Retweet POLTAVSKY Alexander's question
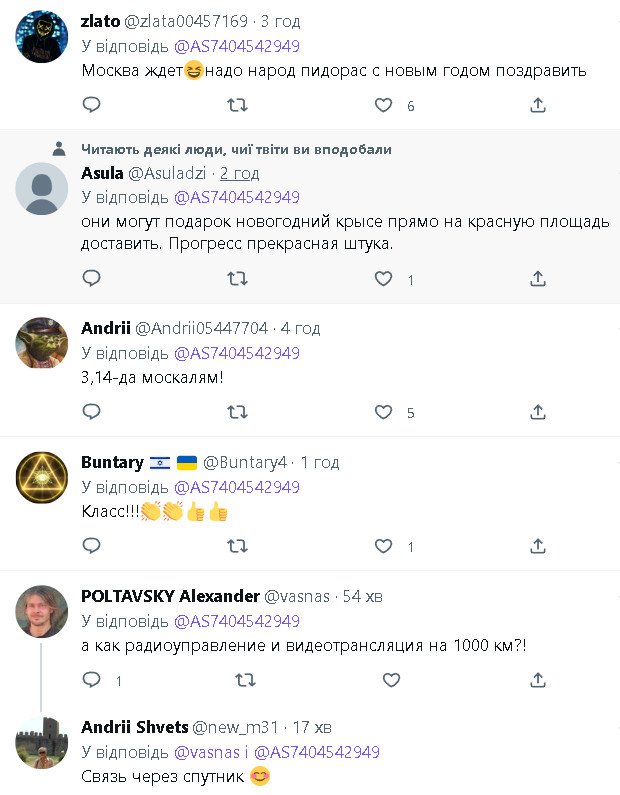This screenshot has height=795, width=620. (x=244, y=680)
